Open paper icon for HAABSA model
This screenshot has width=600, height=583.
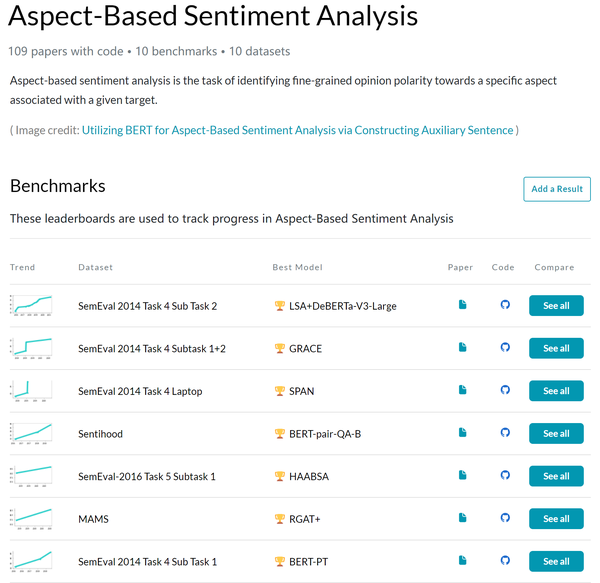[x=462, y=476]
